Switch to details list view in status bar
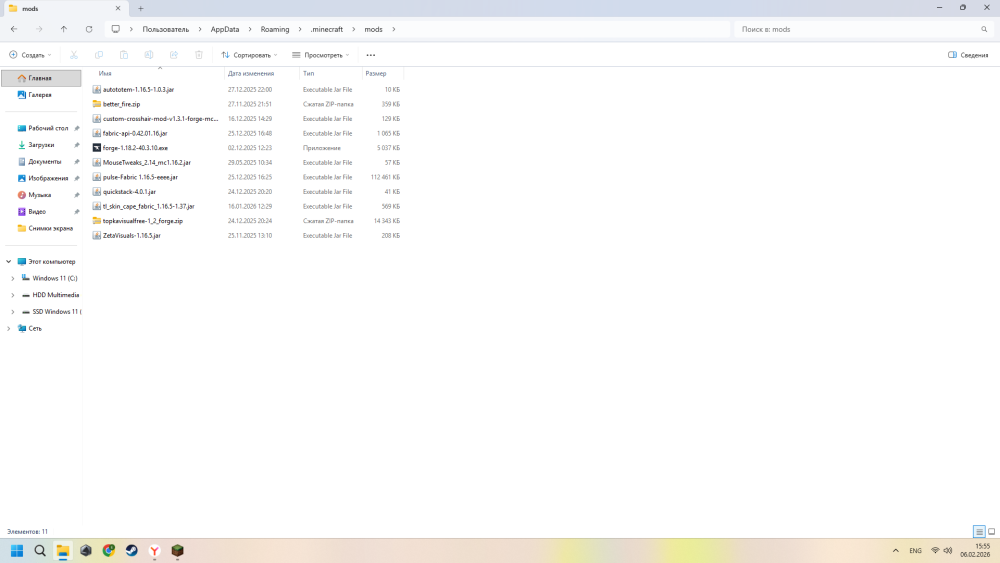 pyautogui.click(x=979, y=531)
